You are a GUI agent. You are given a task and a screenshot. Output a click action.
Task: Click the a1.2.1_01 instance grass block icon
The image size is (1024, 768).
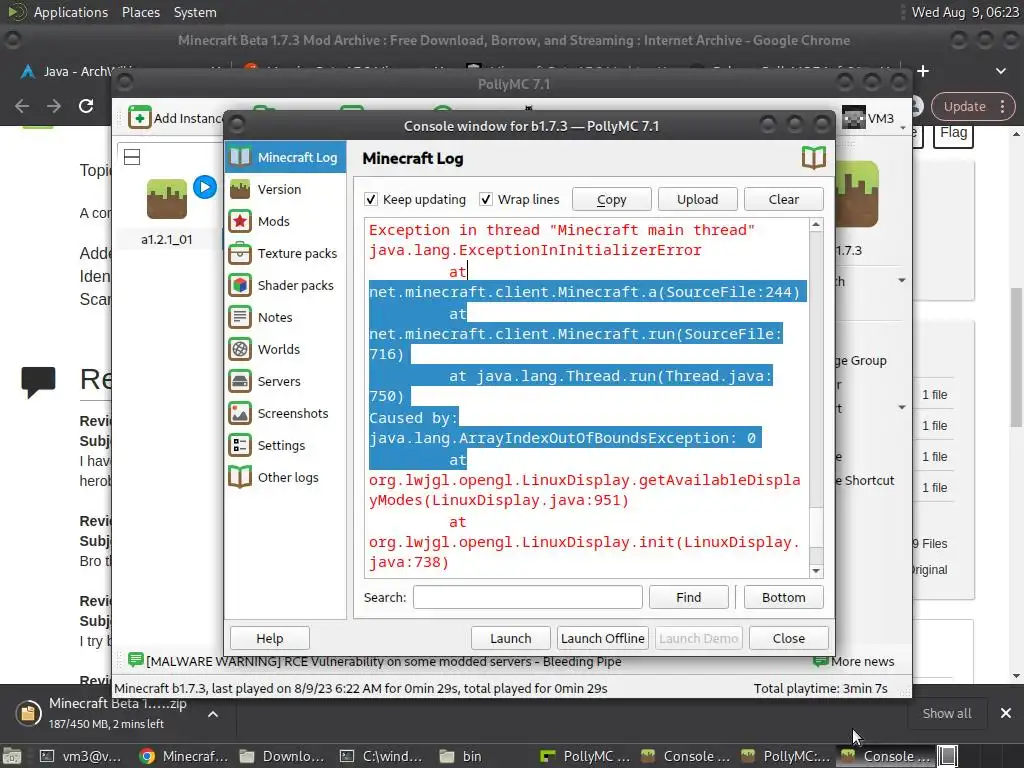[x=167, y=199]
